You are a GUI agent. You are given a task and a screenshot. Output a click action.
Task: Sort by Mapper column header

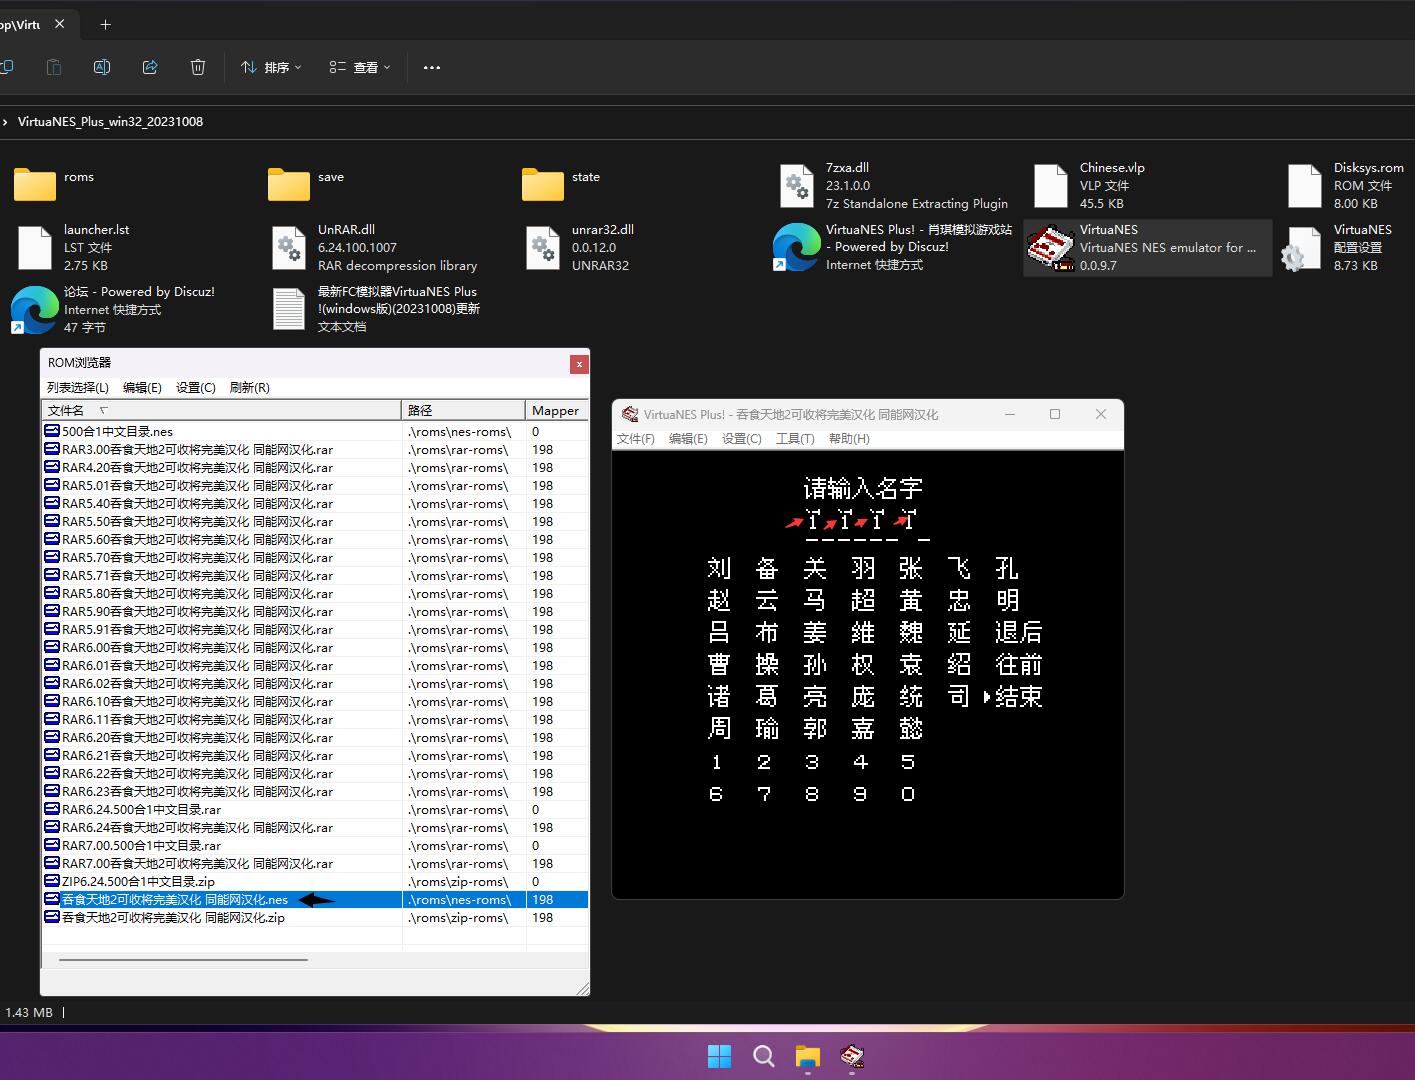pyautogui.click(x=556, y=410)
